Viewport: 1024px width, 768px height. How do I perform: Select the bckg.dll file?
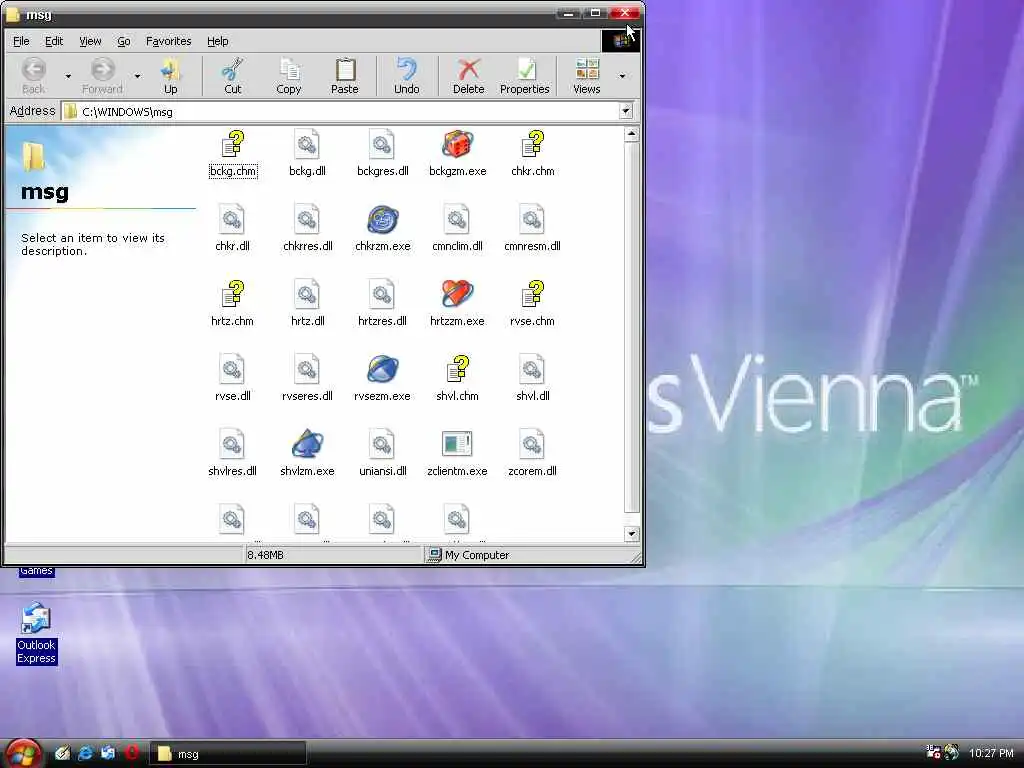pyautogui.click(x=307, y=154)
